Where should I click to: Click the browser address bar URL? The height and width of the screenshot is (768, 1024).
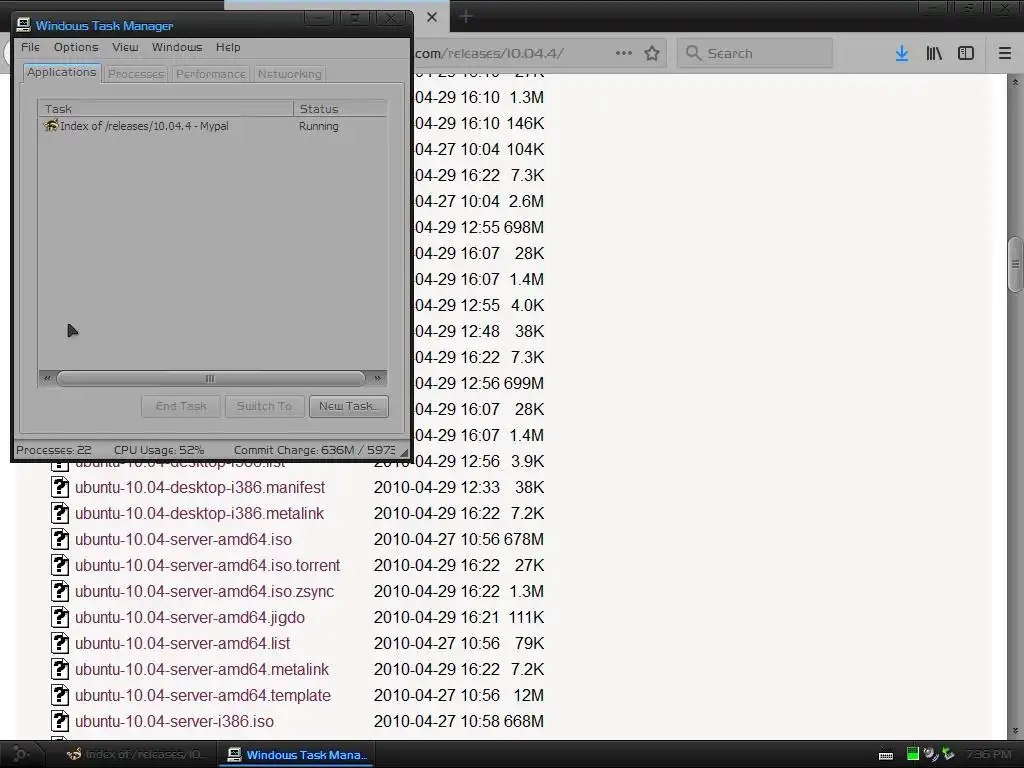(489, 53)
